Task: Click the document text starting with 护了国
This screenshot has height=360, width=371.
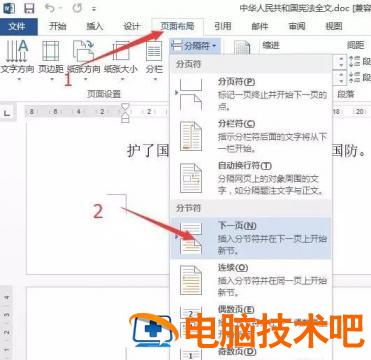Action: [148, 150]
